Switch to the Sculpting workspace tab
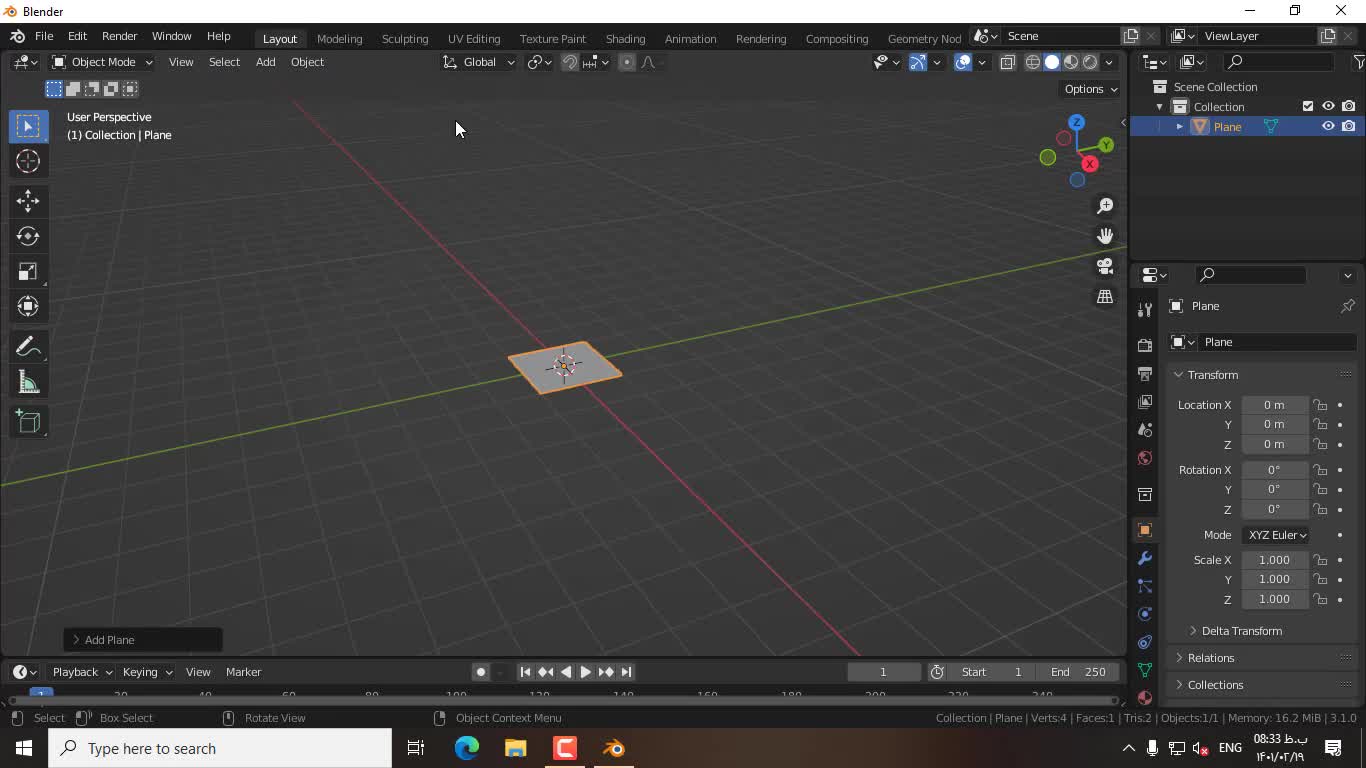The height and width of the screenshot is (768, 1366). (x=404, y=38)
